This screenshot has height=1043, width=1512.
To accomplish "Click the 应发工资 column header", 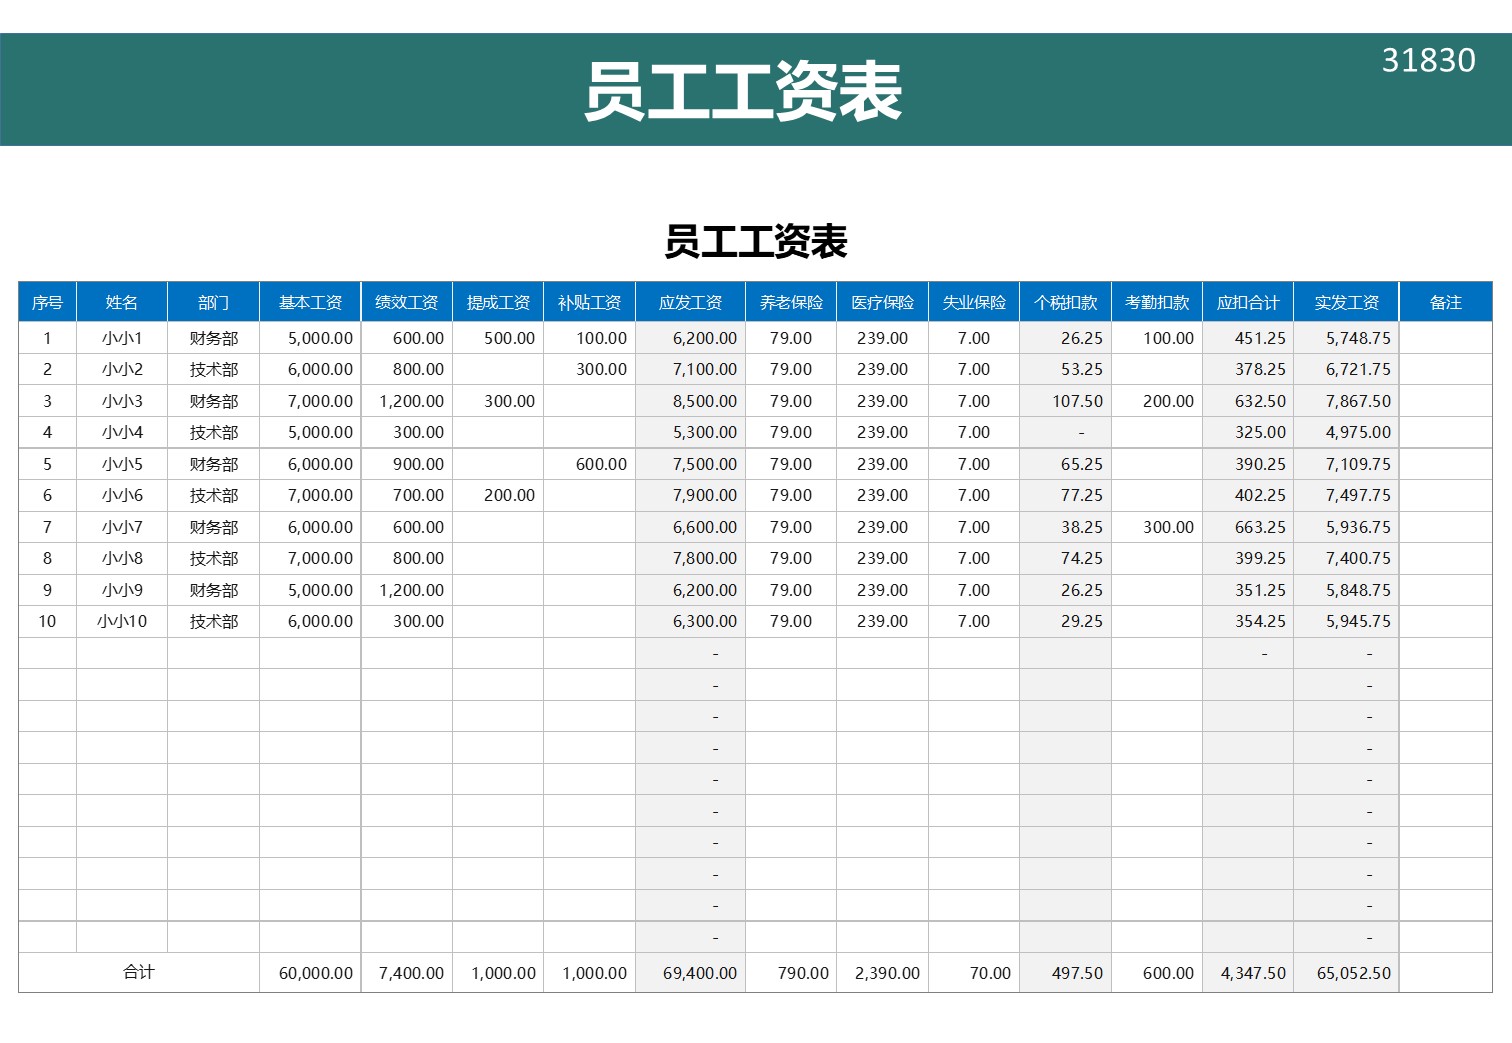I will pyautogui.click(x=690, y=302).
